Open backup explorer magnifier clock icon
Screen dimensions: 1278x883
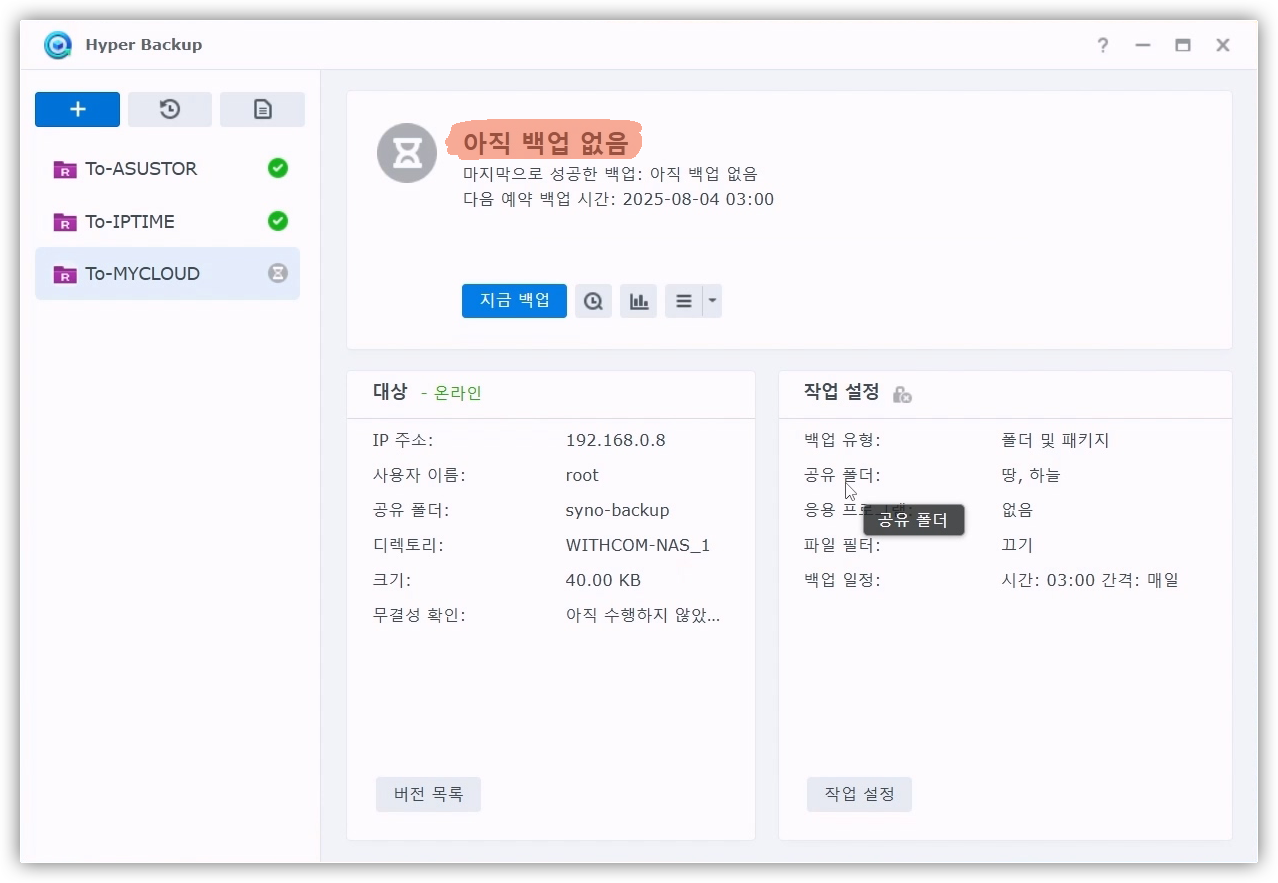(x=593, y=301)
